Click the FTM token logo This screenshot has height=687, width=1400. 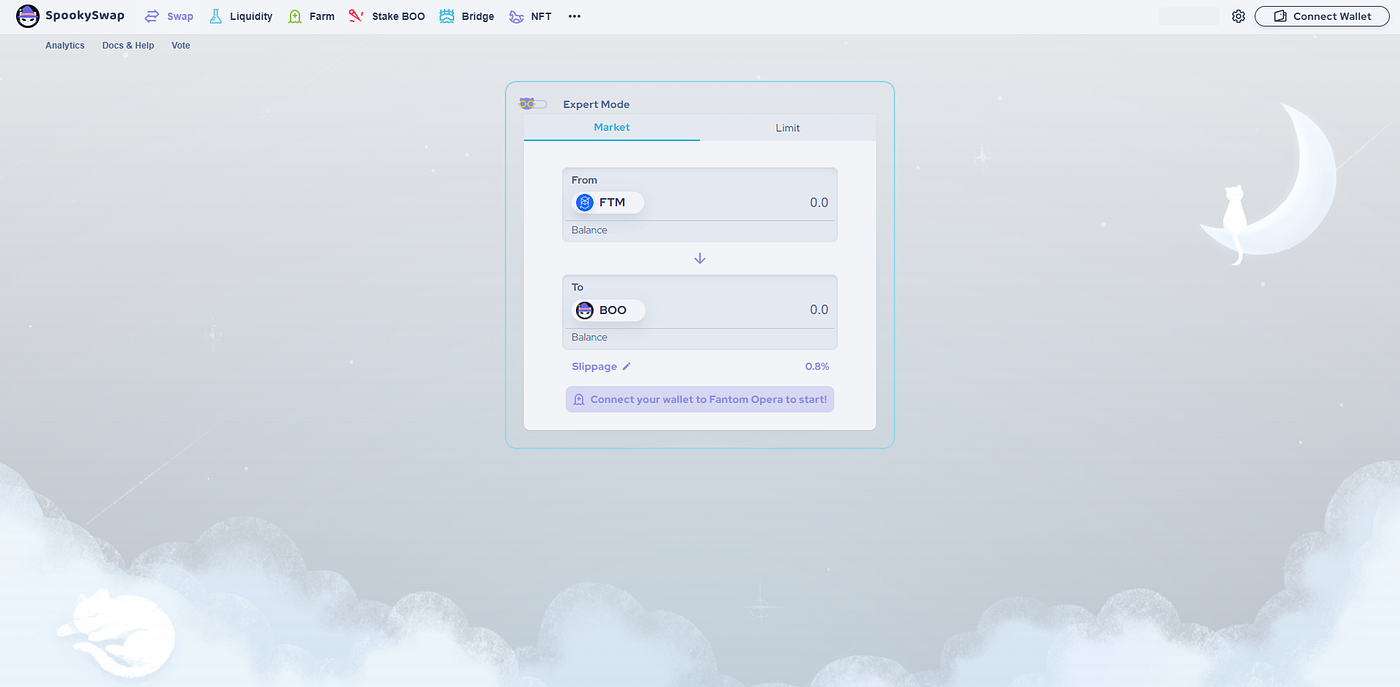tap(585, 203)
